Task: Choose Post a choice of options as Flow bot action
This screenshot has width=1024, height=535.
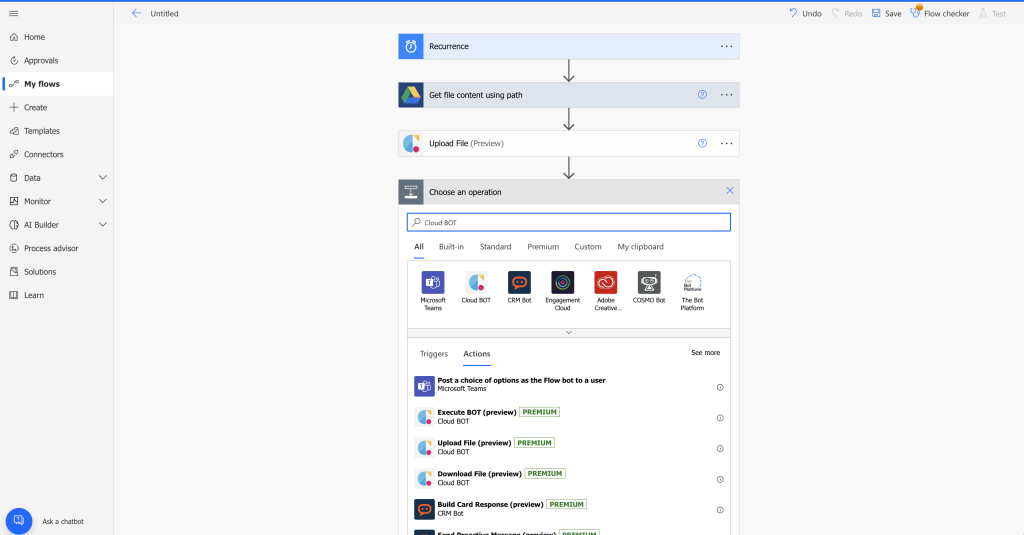Action: [569, 385]
